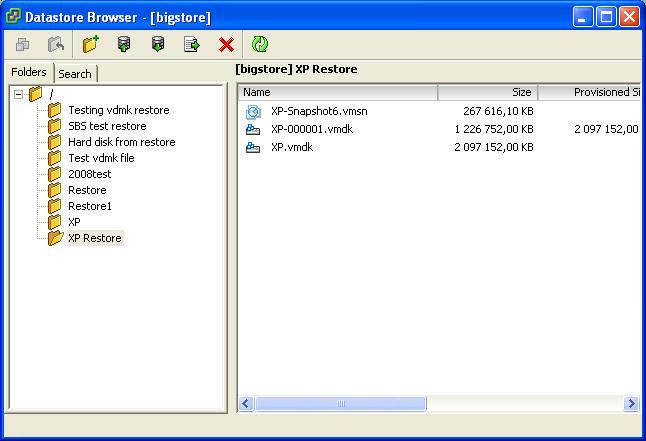Screen dimensions: 646x441
Task: Sort by the Size column header
Action: (x=488, y=92)
